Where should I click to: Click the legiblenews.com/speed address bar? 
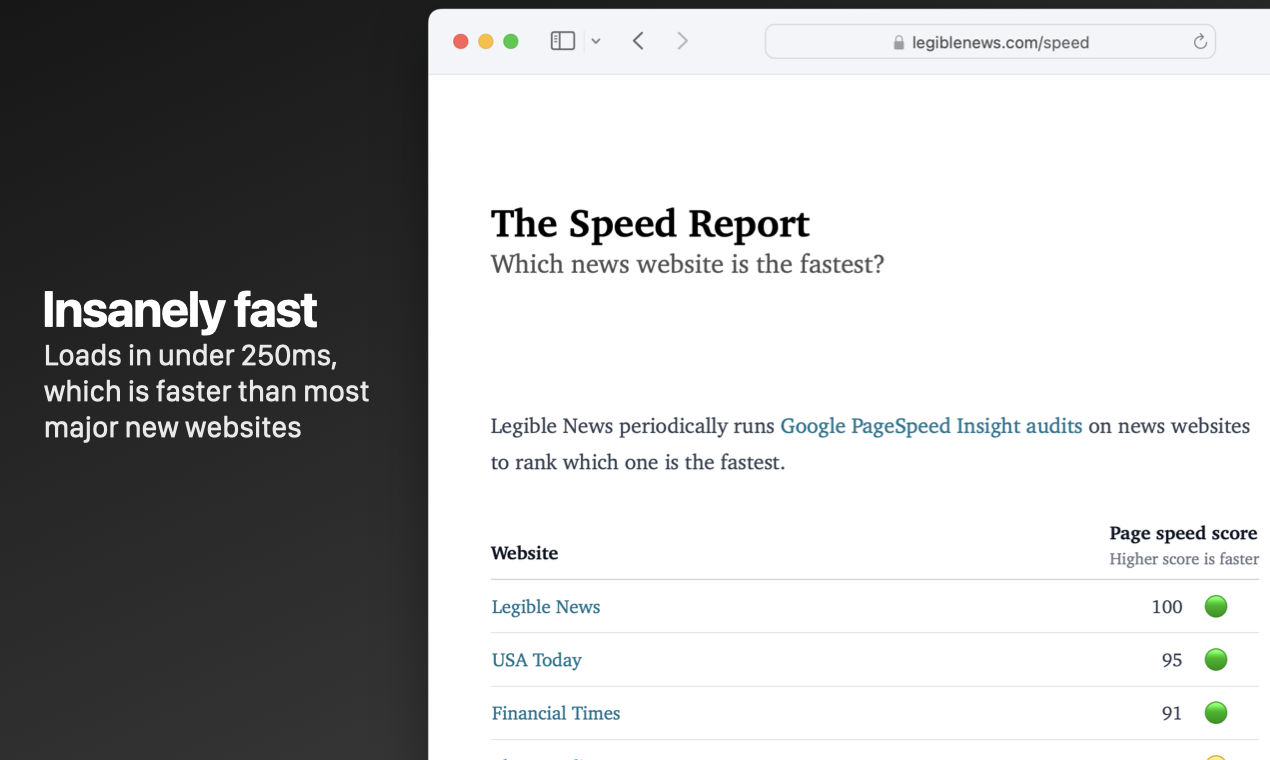click(990, 42)
